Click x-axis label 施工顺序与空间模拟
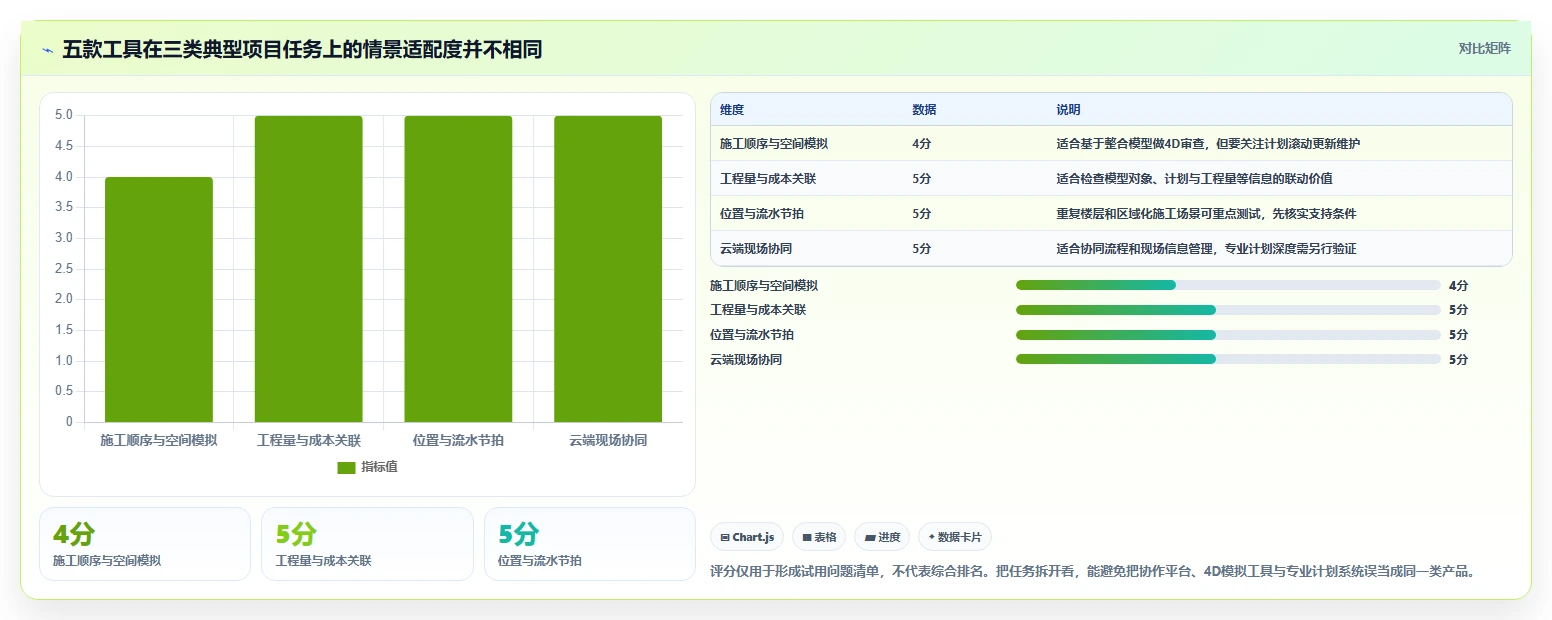1552x620 pixels. pyautogui.click(x=159, y=440)
